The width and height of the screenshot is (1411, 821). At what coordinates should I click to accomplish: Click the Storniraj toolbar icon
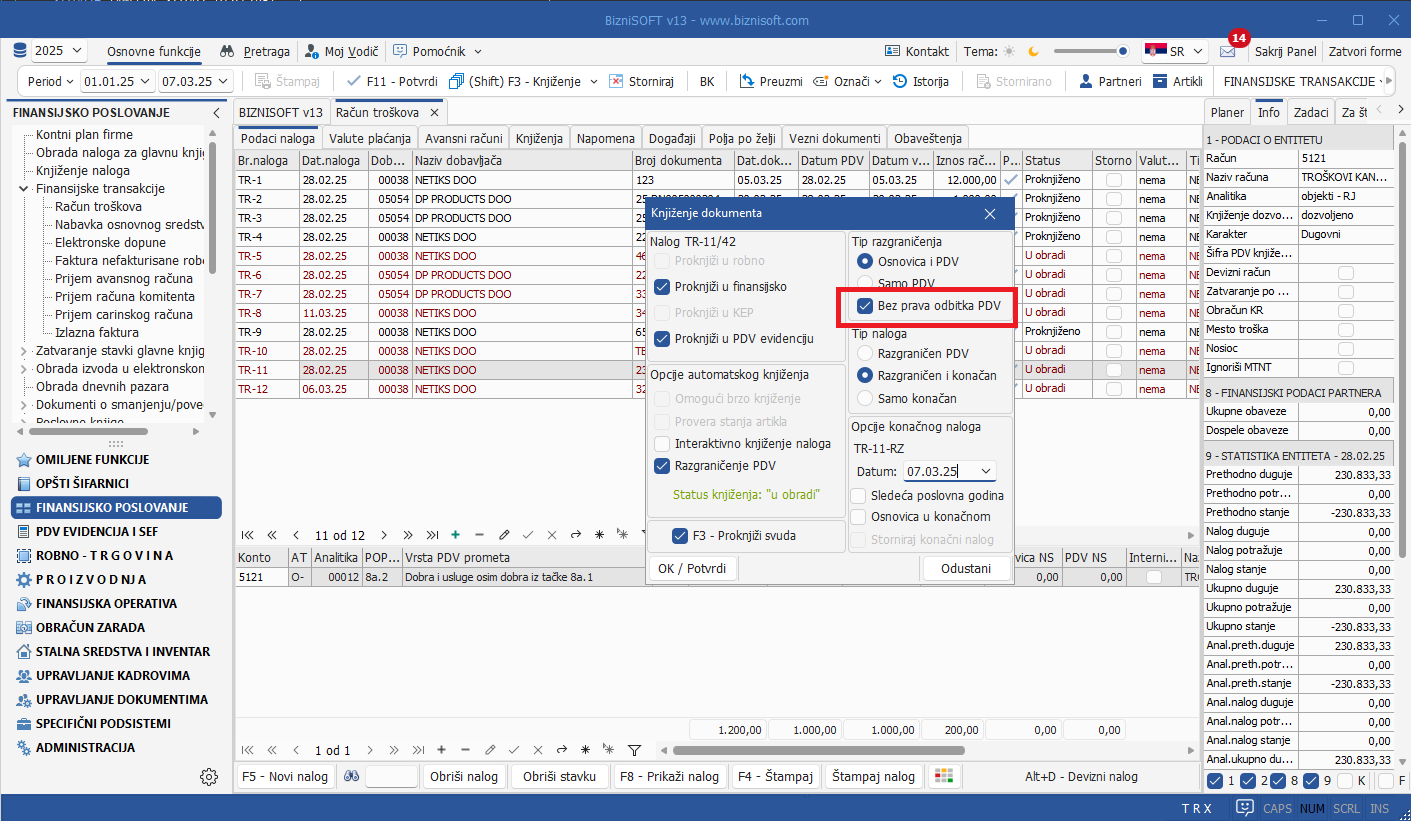tap(618, 81)
